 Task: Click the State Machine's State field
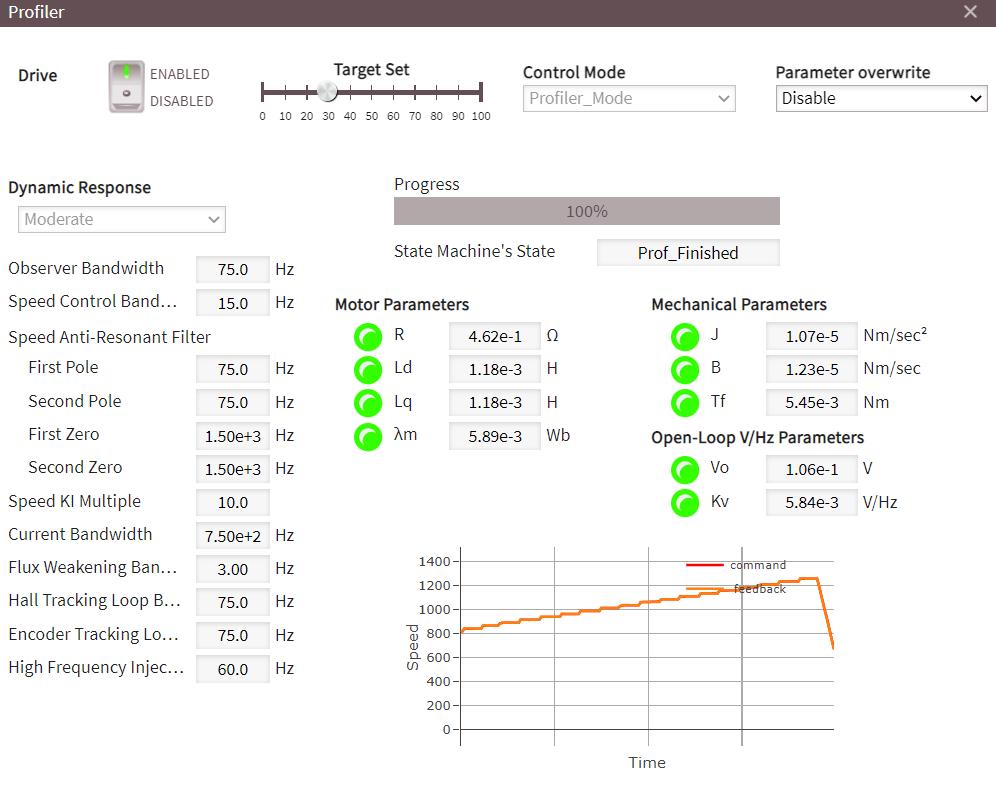pyautogui.click(x=687, y=253)
